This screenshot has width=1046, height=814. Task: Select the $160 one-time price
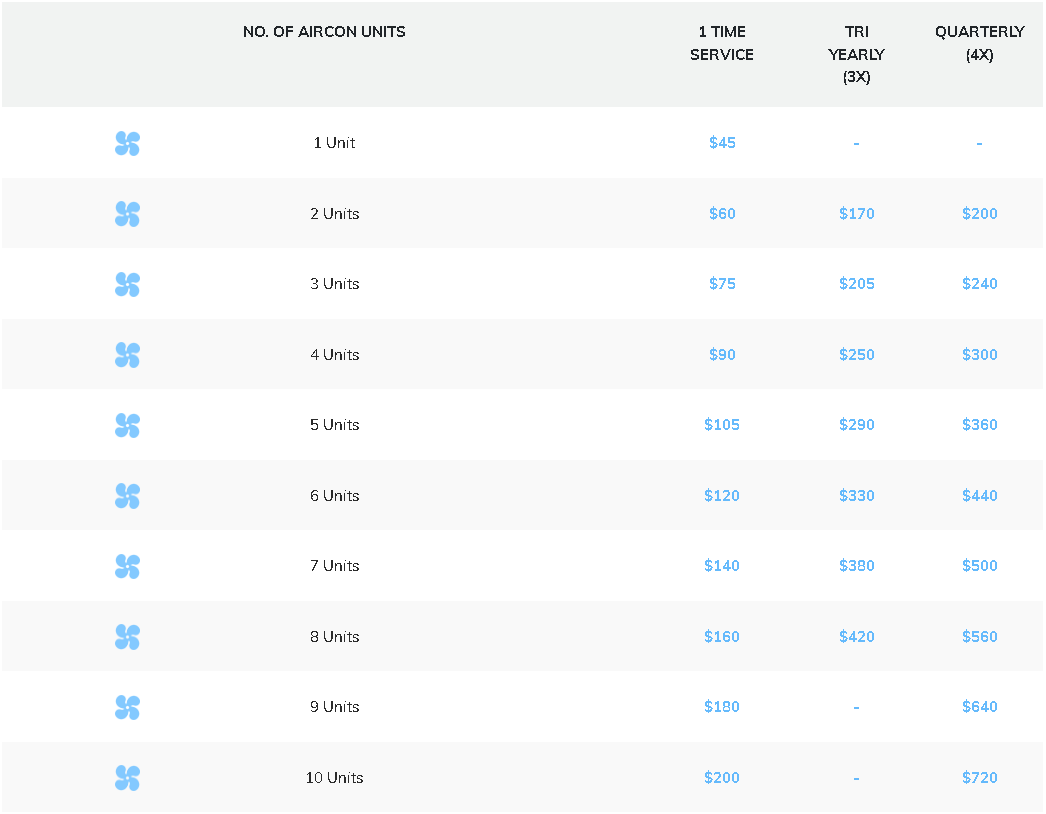[722, 637]
